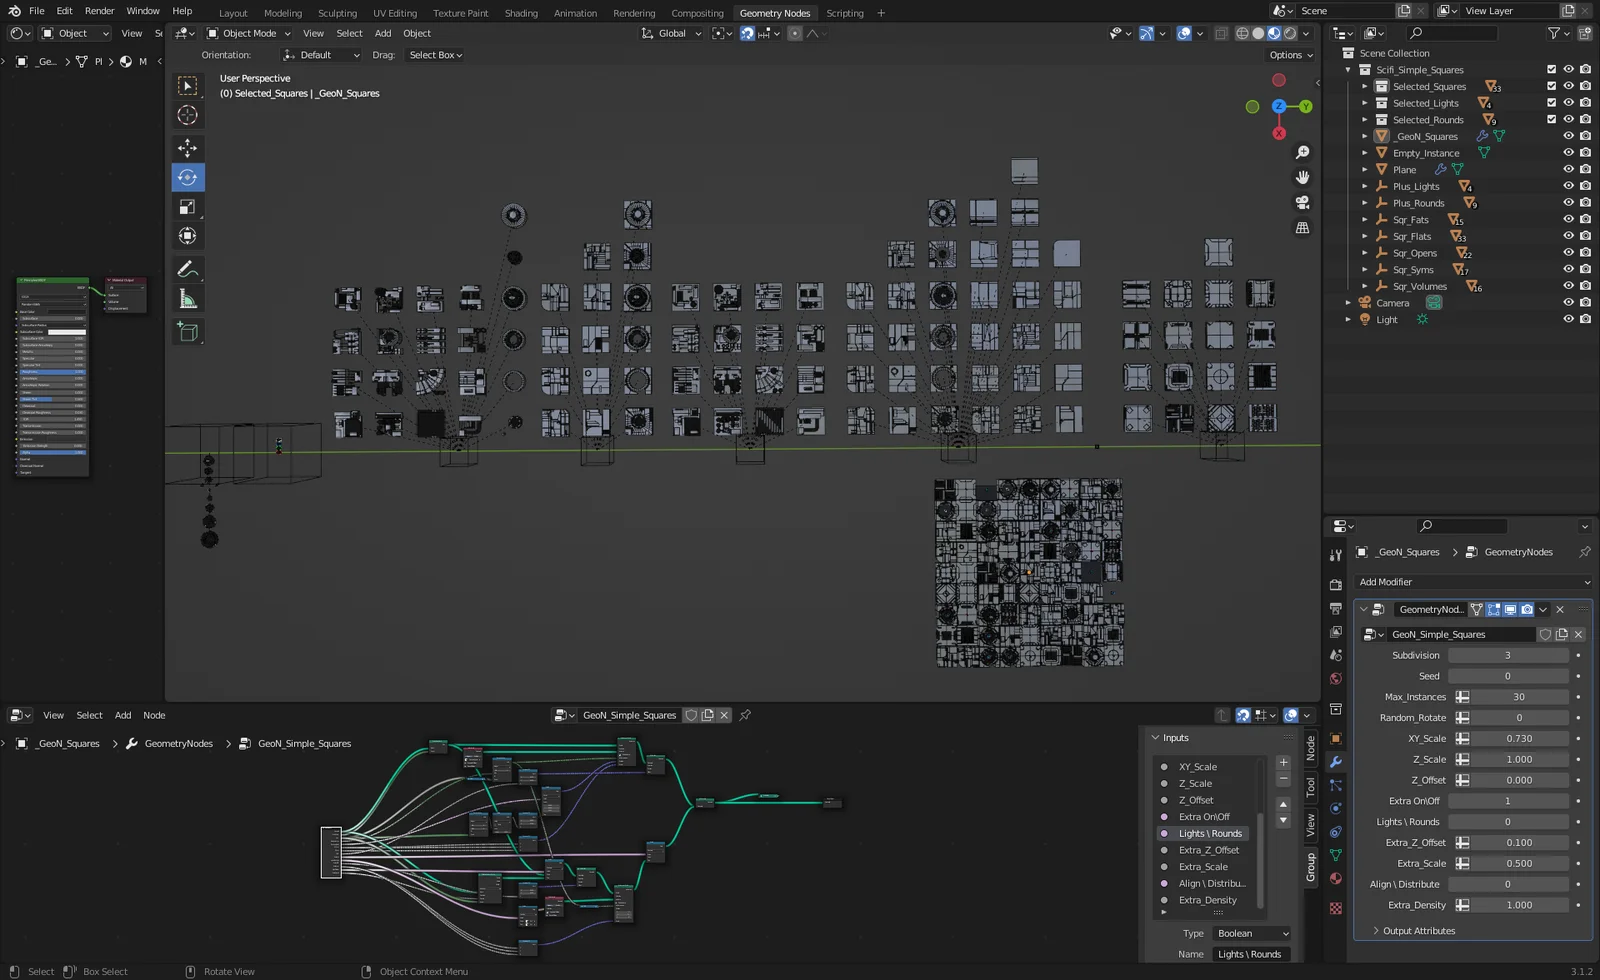The width and height of the screenshot is (1600, 980).
Task: Open the World Properties tab
Action: [1335, 679]
